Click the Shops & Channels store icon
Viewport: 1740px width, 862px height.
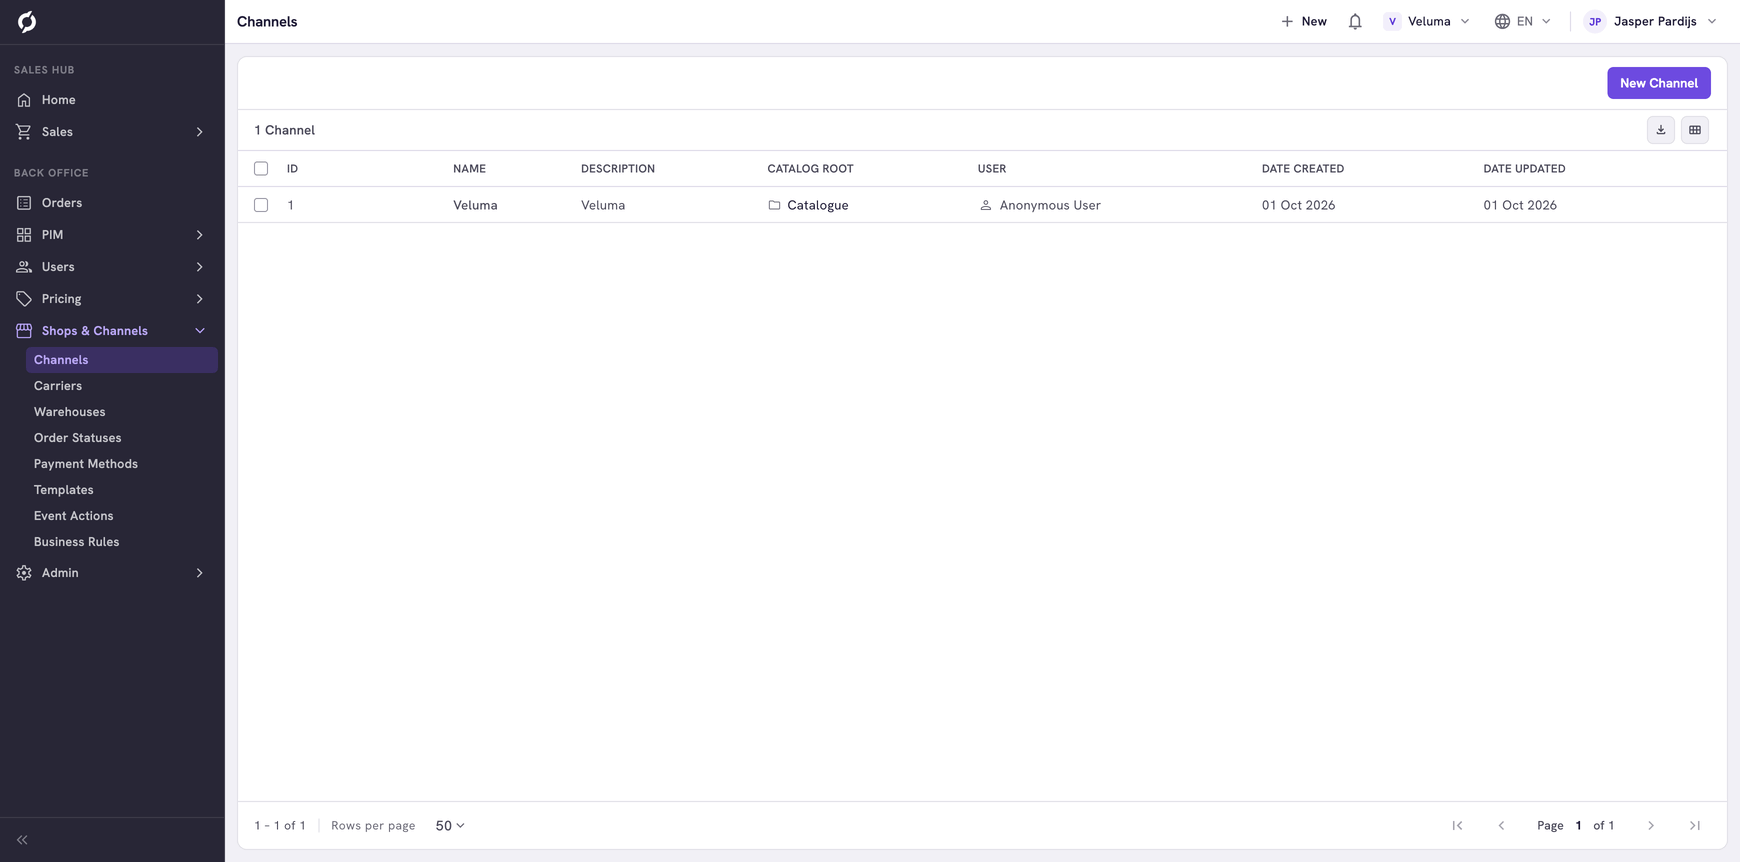pos(24,331)
